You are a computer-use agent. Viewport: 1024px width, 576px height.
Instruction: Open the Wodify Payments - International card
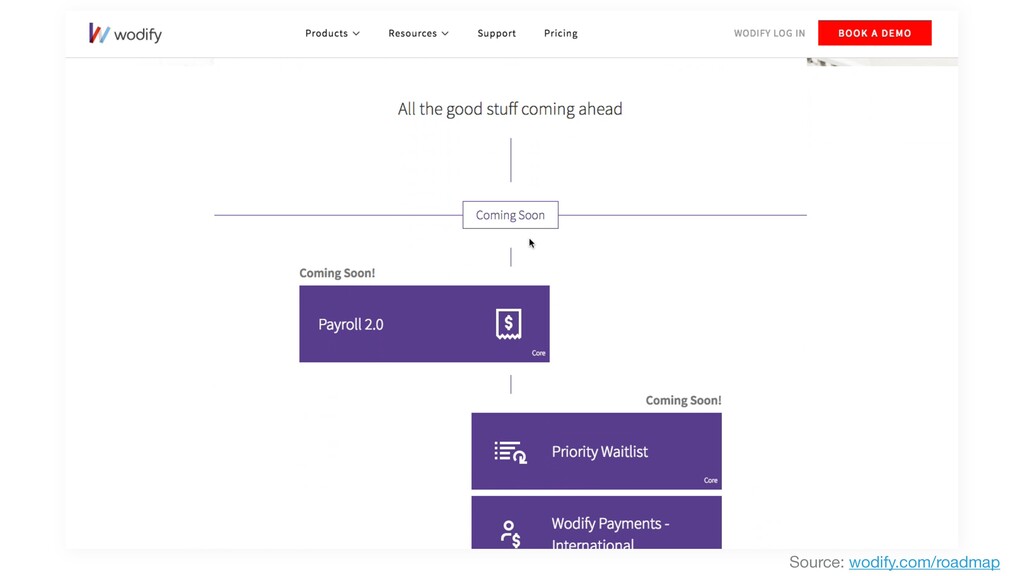pos(596,522)
